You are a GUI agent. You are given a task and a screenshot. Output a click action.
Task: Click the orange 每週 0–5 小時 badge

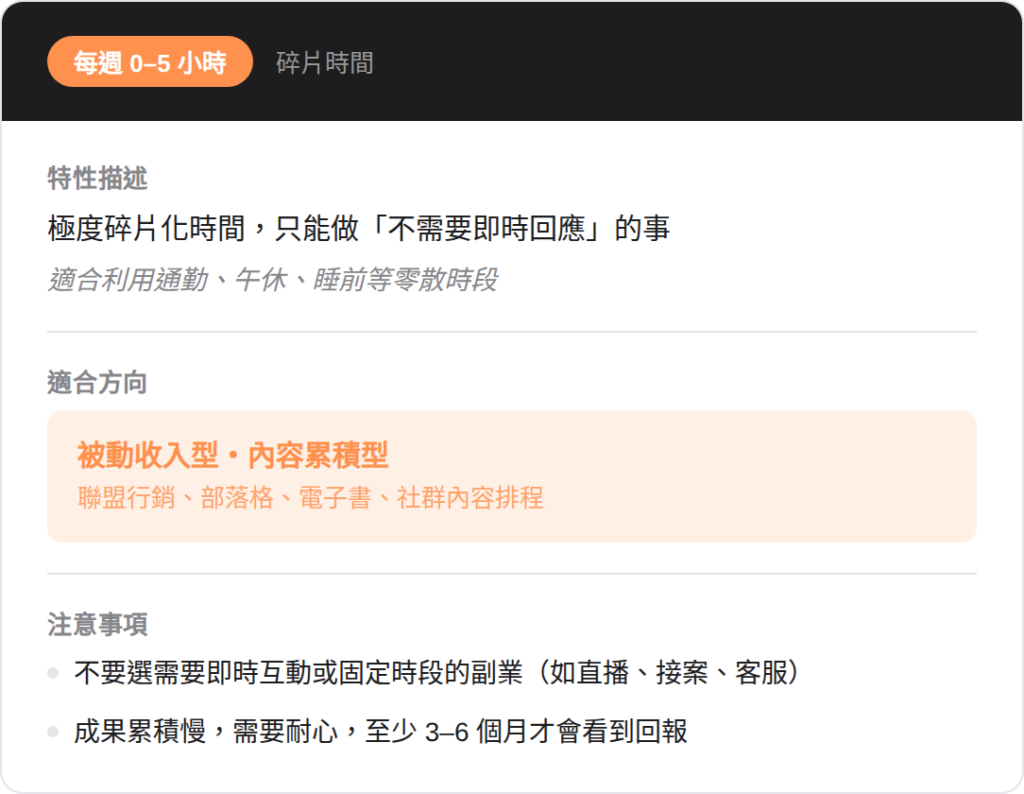pos(149,63)
